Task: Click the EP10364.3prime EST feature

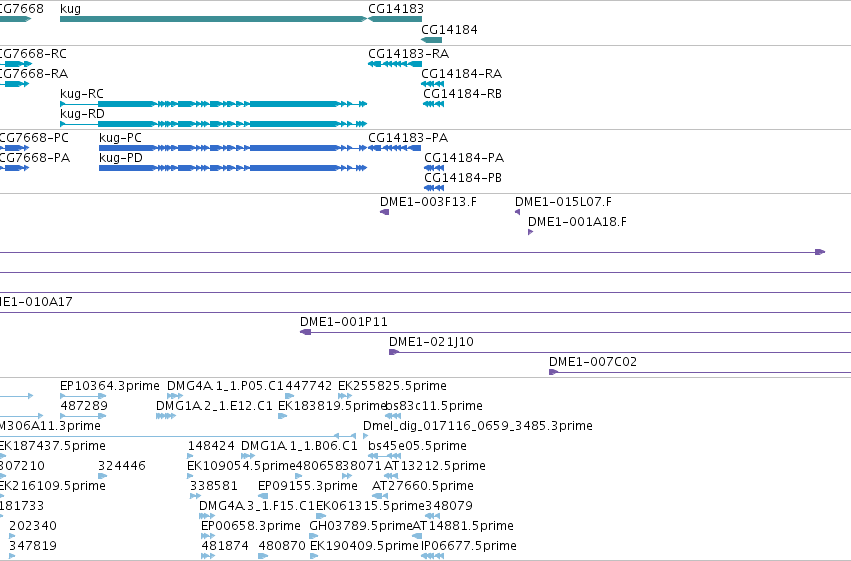Action: [83, 396]
